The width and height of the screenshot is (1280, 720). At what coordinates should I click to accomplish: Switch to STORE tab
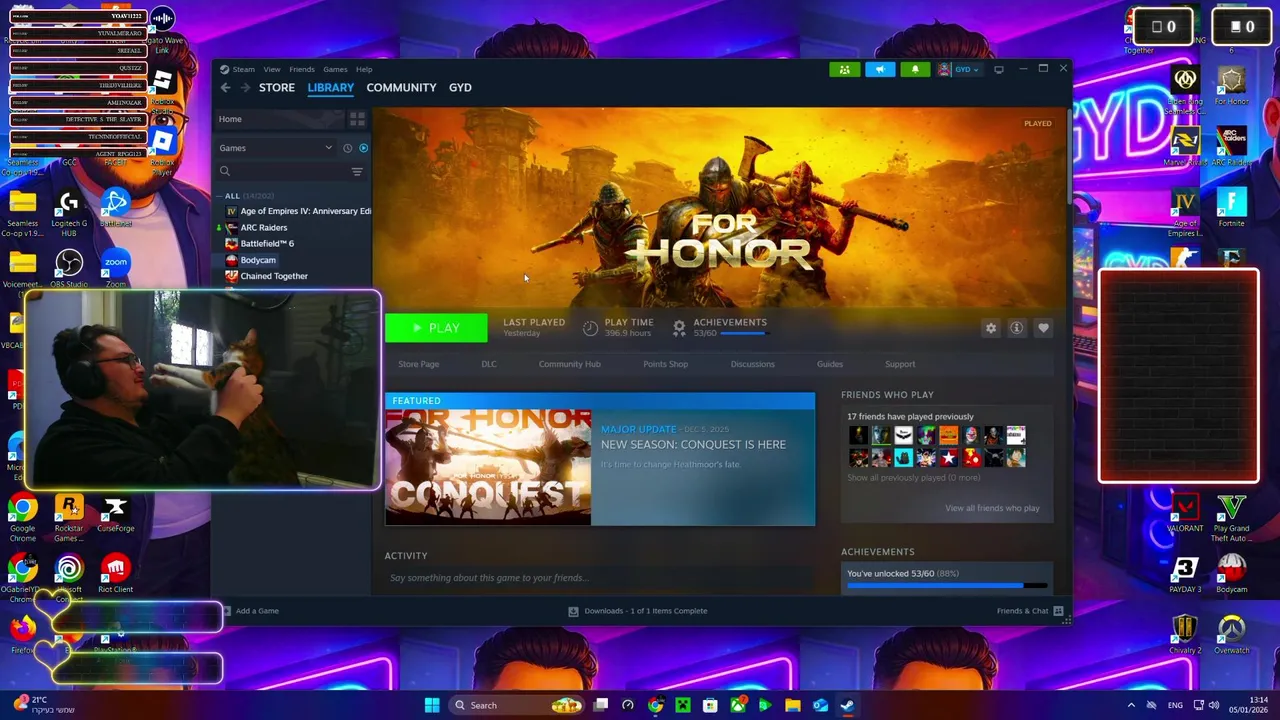[x=277, y=88]
